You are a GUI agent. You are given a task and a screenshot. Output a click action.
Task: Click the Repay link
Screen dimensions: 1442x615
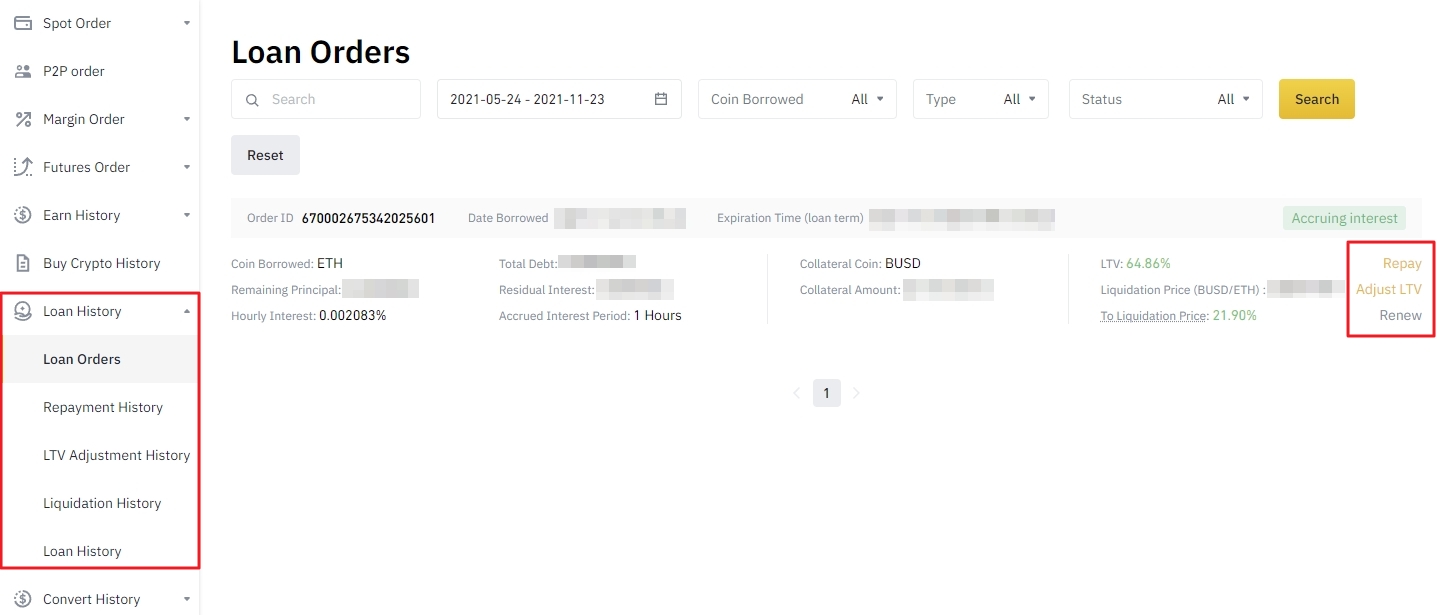click(x=1401, y=263)
